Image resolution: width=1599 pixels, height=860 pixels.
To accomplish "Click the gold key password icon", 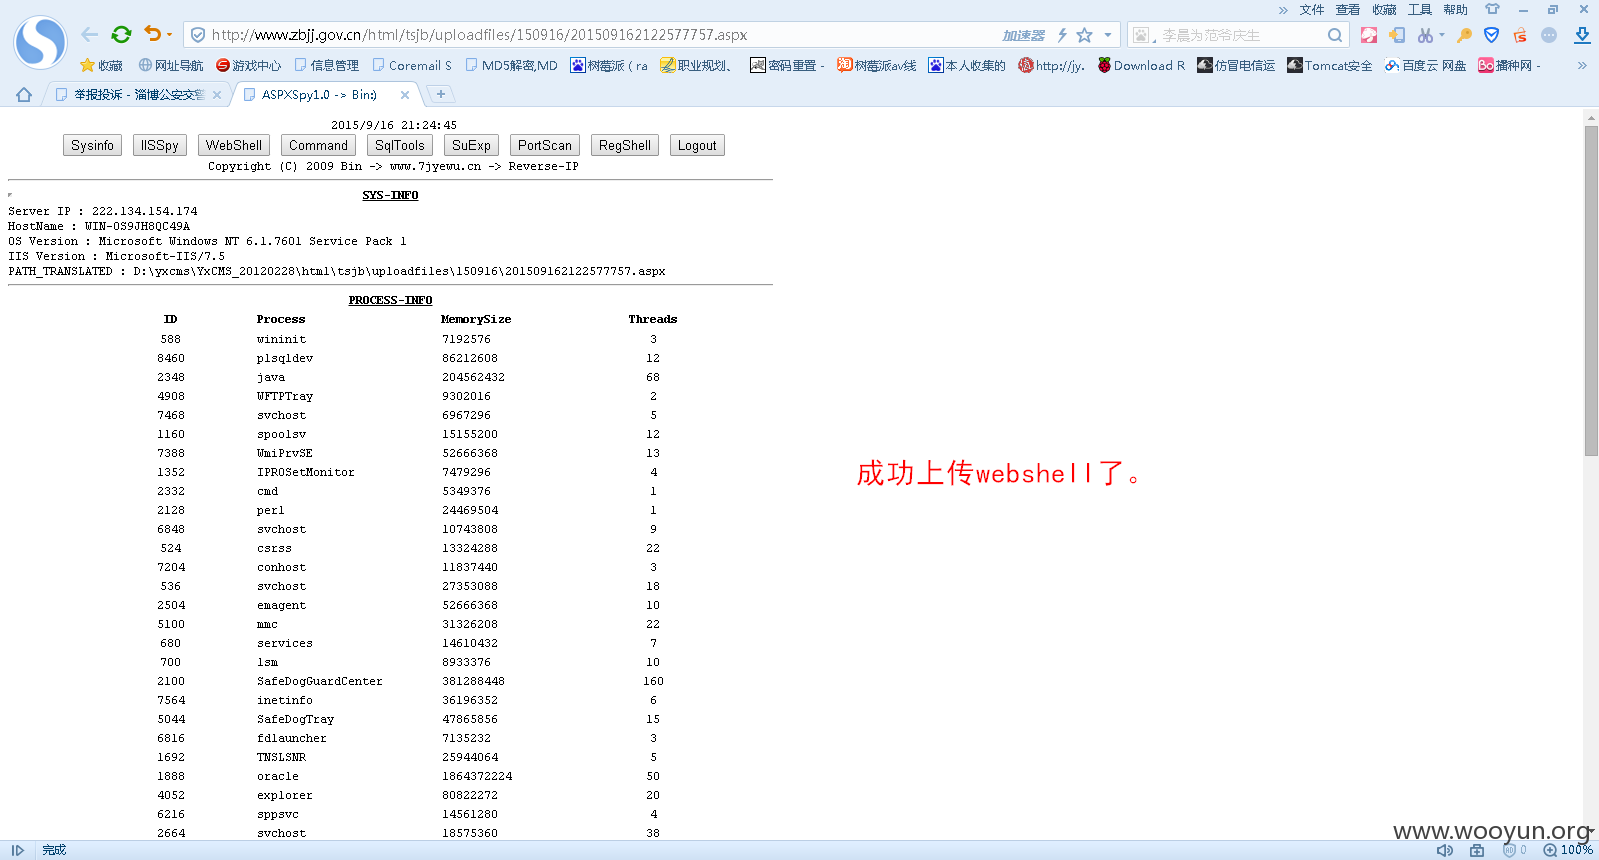I will tap(1464, 35).
